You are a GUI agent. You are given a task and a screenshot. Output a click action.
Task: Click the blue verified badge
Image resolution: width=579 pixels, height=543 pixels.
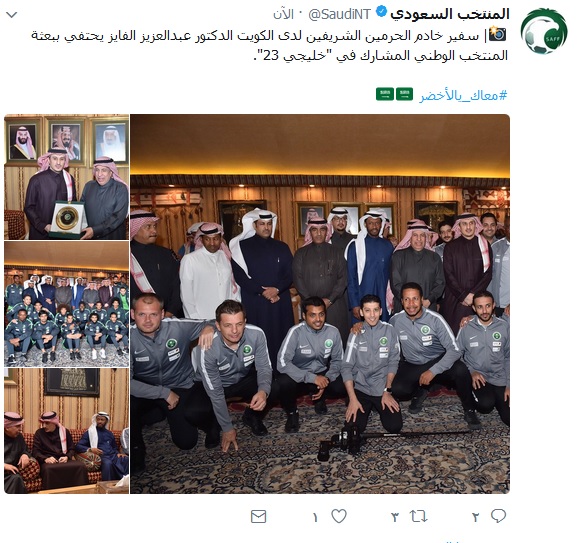coord(381,13)
